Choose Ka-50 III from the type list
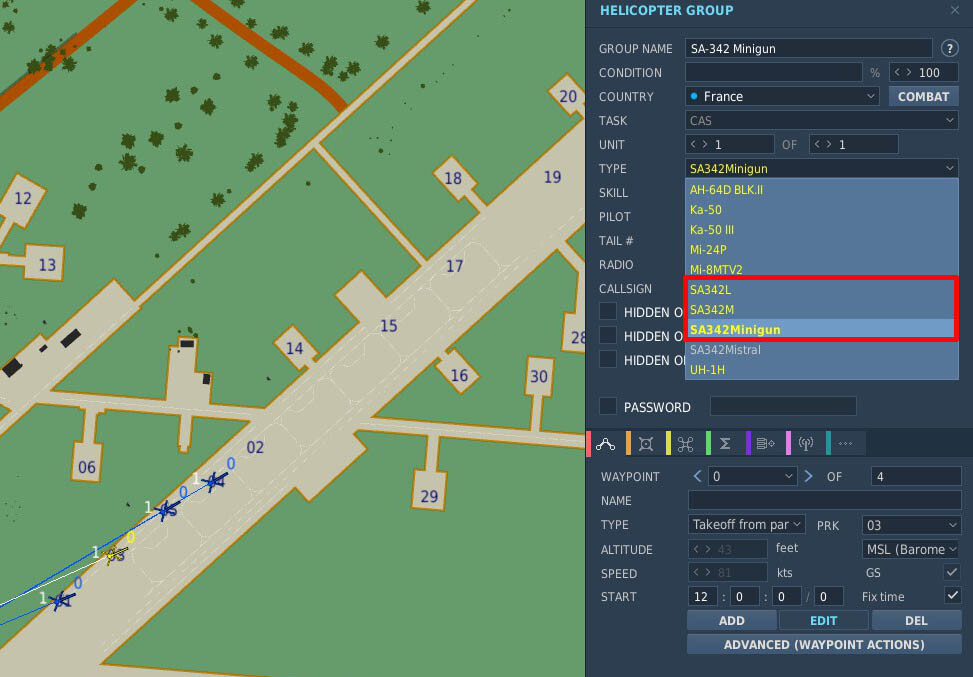 click(822, 230)
